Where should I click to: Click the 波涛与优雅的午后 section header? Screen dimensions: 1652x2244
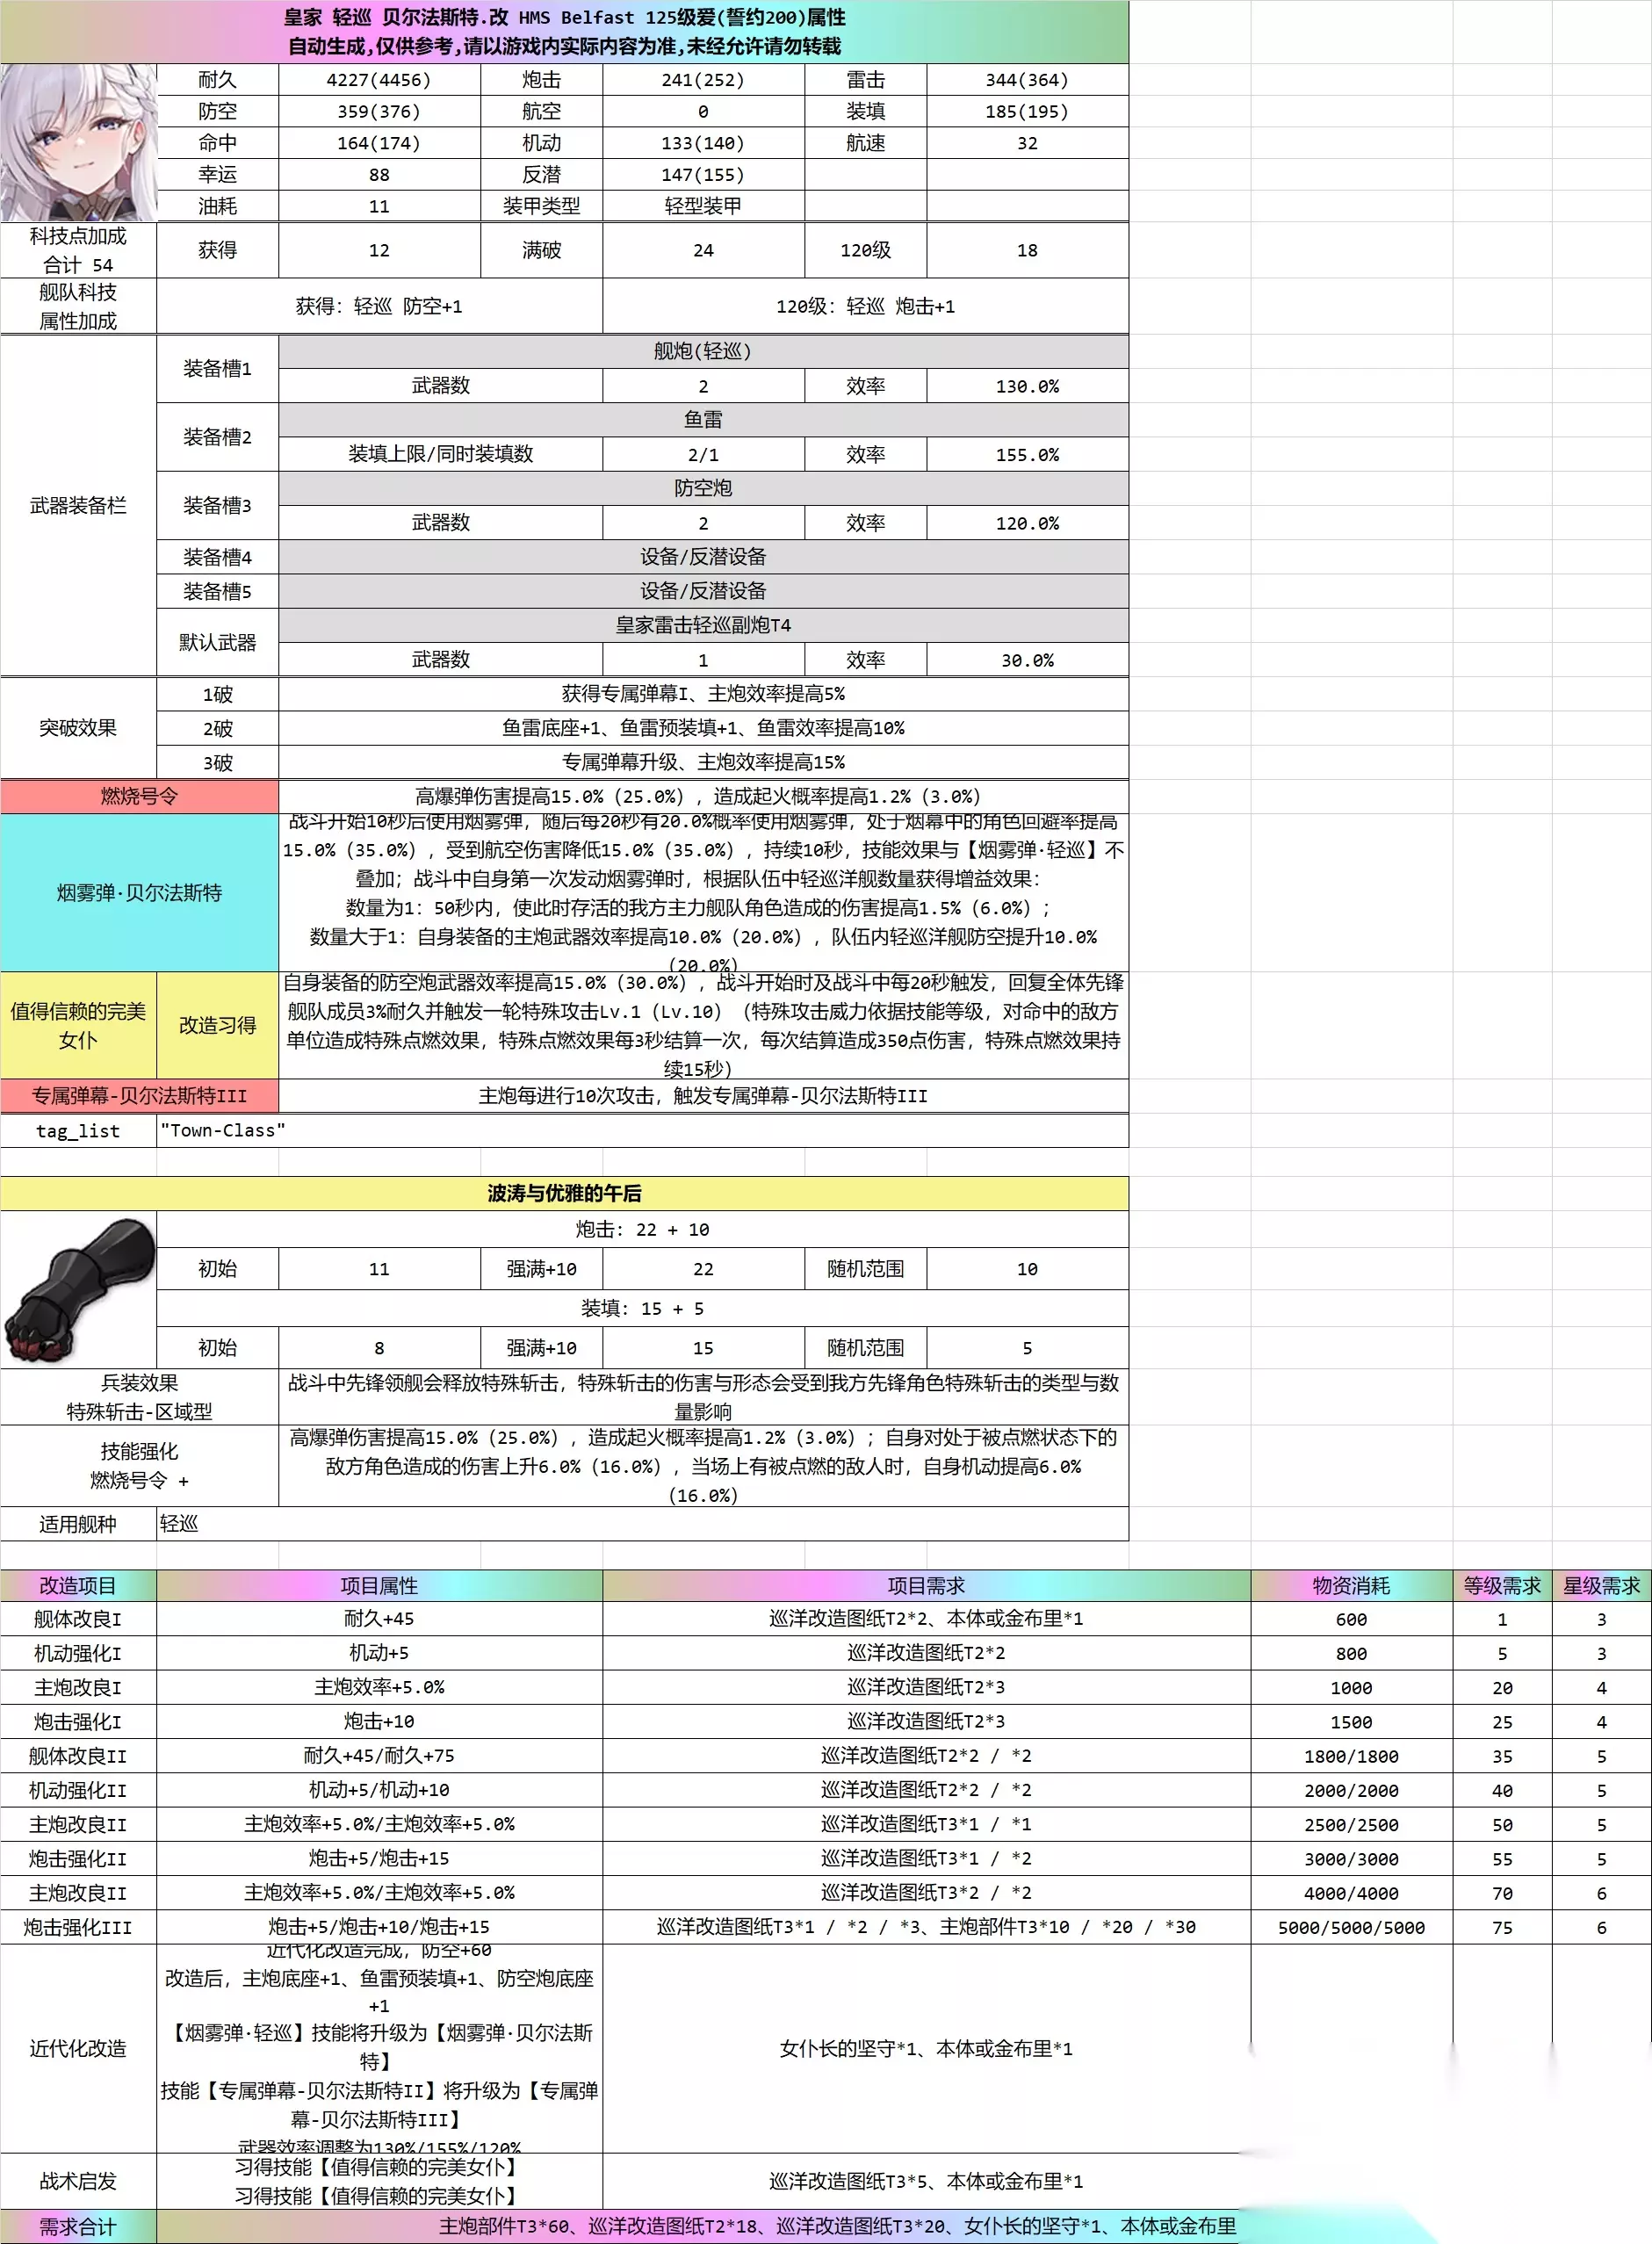(x=564, y=1193)
